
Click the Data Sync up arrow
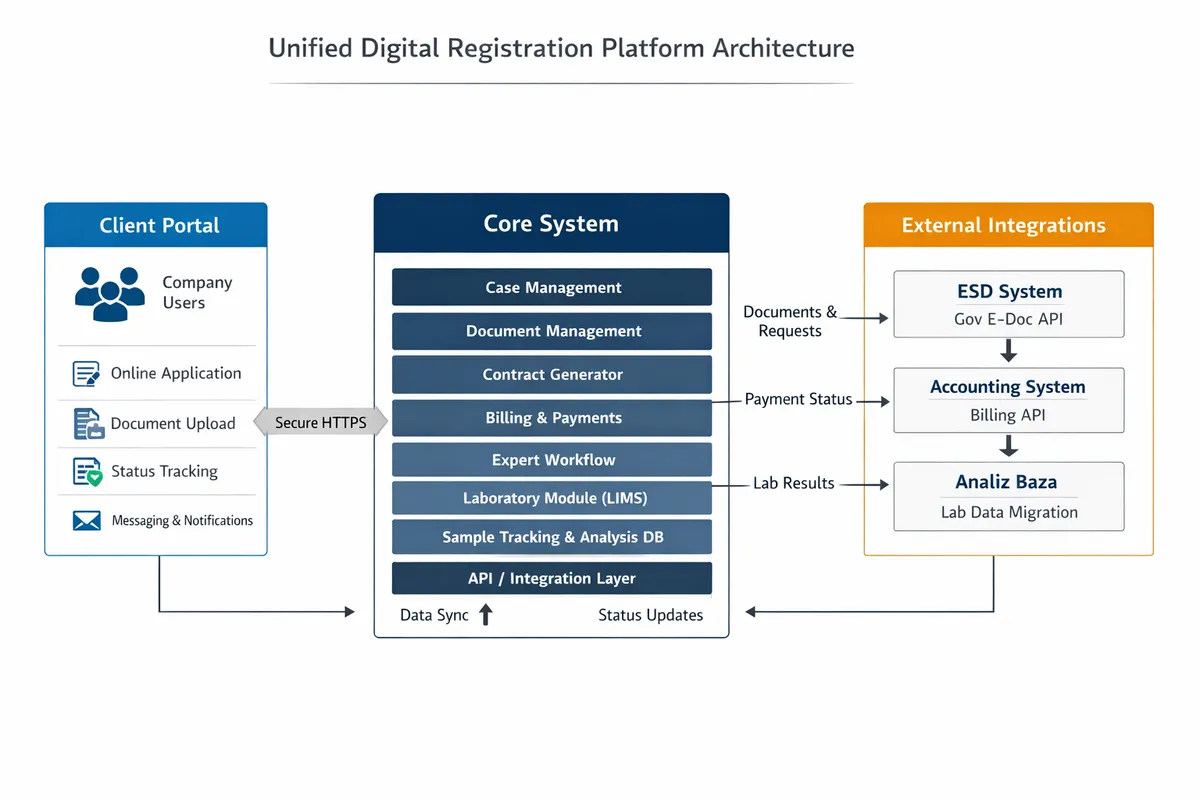(486, 615)
